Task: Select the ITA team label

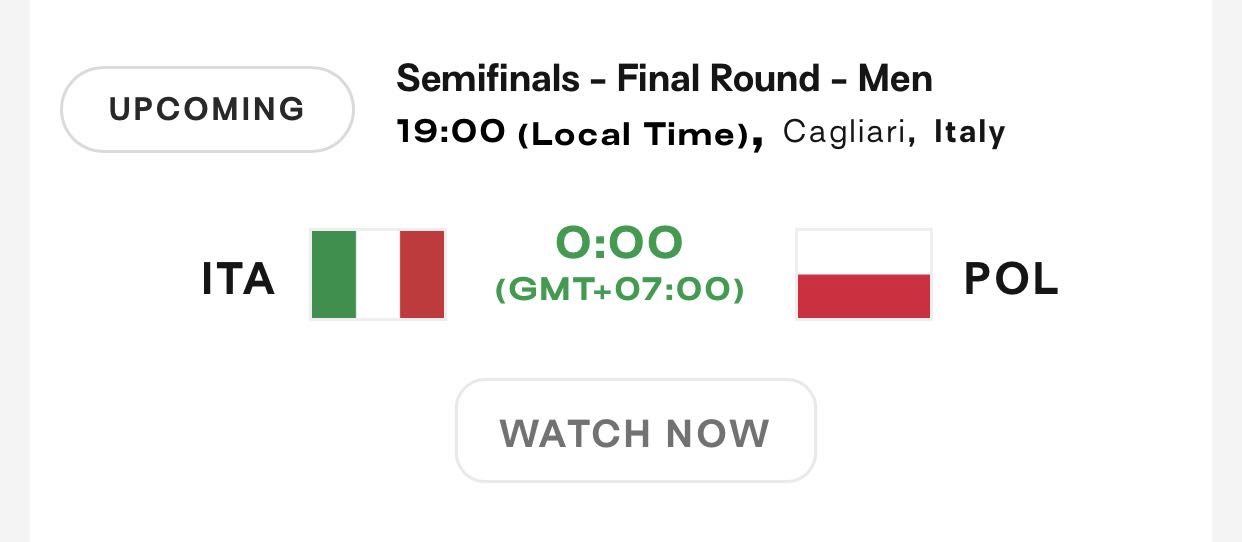Action: pos(239,280)
